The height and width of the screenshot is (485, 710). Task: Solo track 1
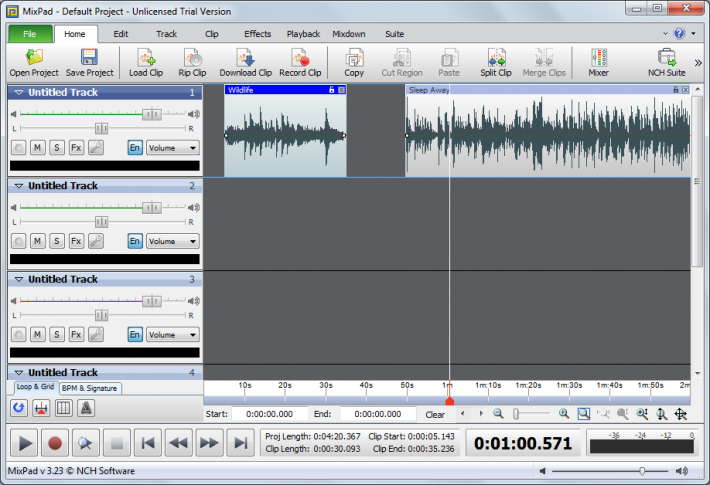coord(57,148)
